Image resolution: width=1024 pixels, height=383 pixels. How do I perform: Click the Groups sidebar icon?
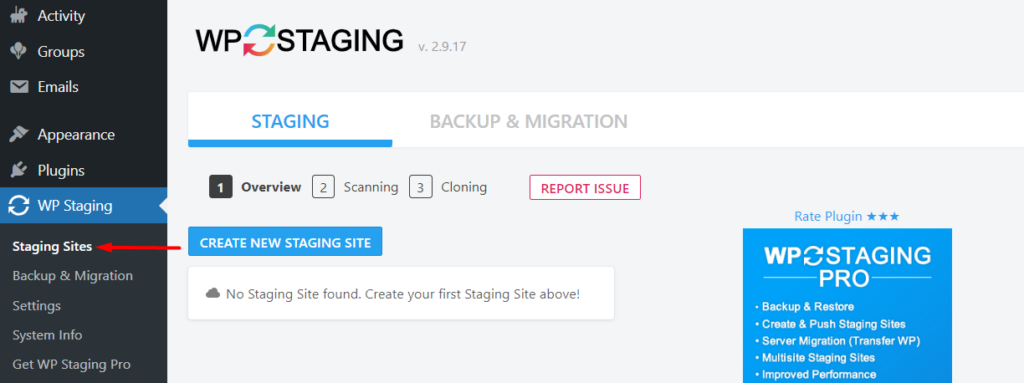(19, 52)
